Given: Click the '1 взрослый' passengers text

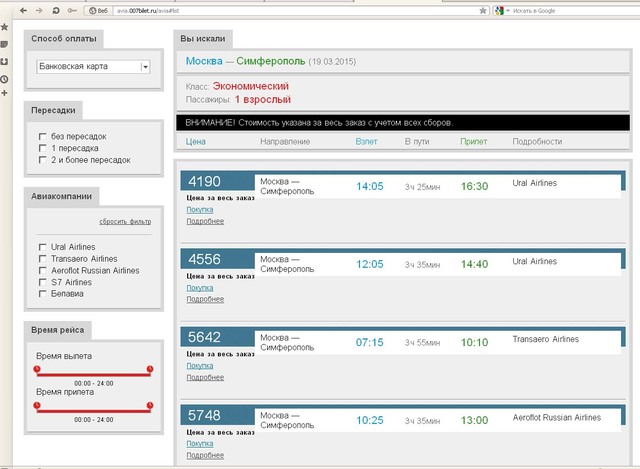Looking at the screenshot, I should click(262, 100).
